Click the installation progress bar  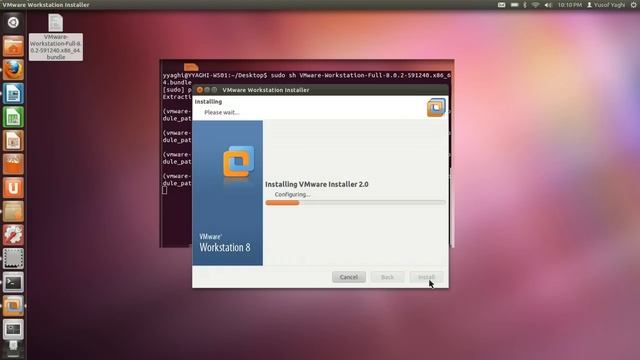[x=355, y=202]
